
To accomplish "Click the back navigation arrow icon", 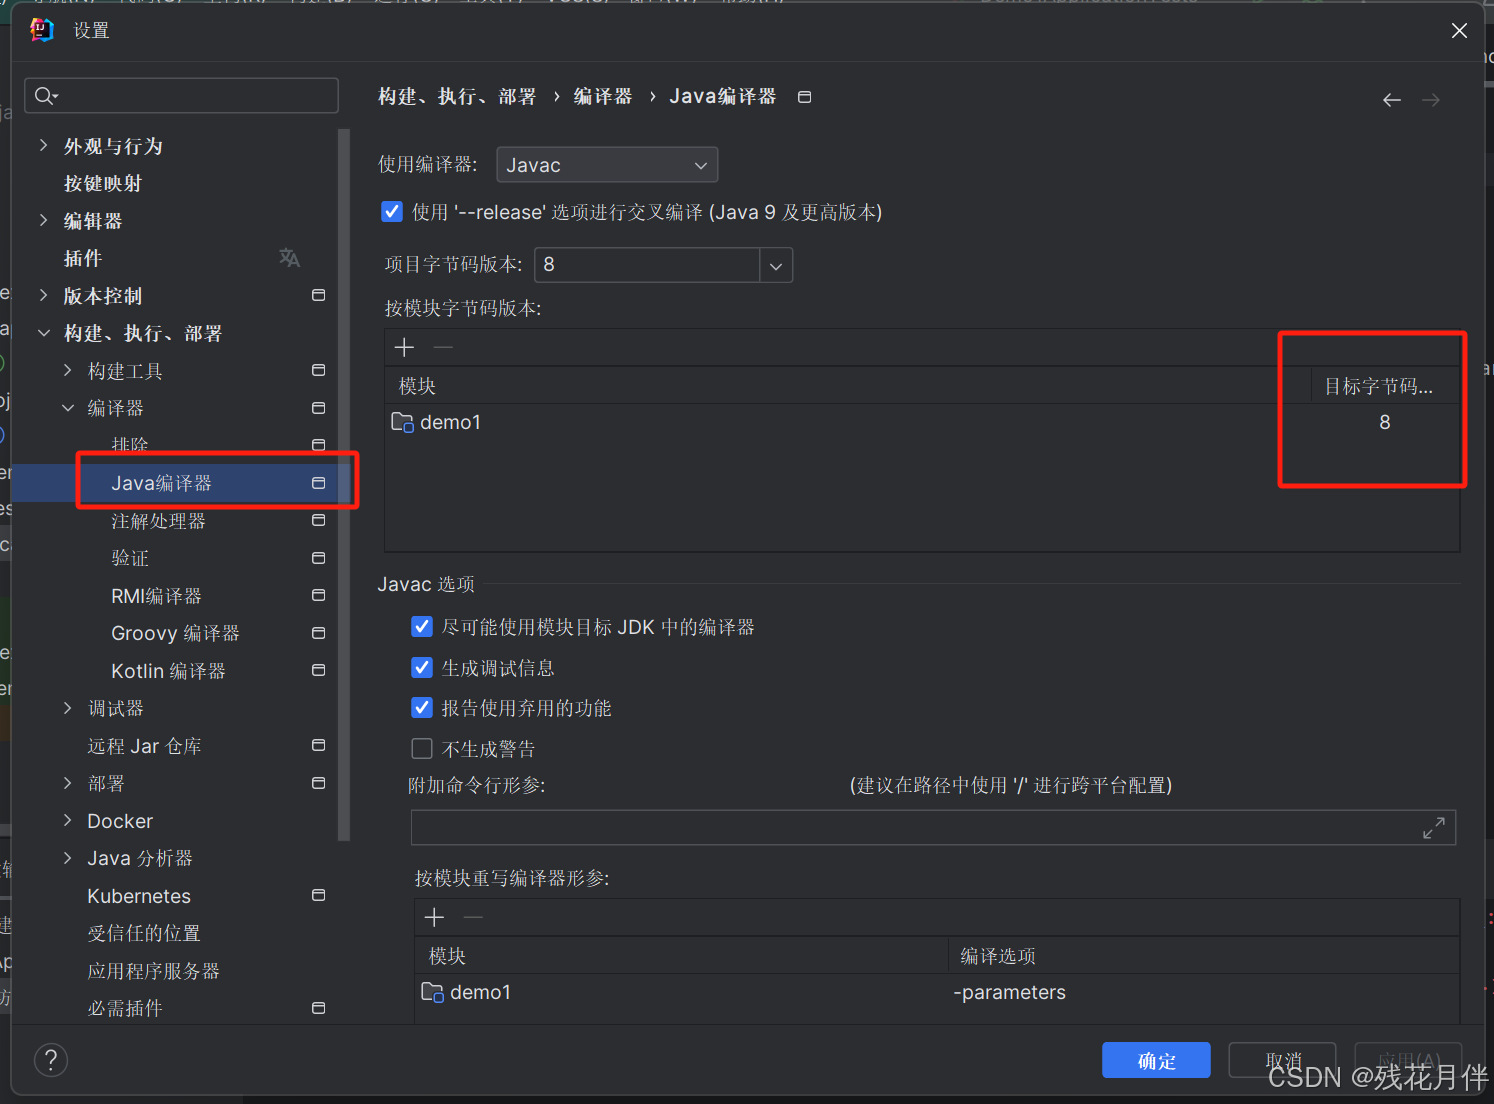I will pos(1391,99).
